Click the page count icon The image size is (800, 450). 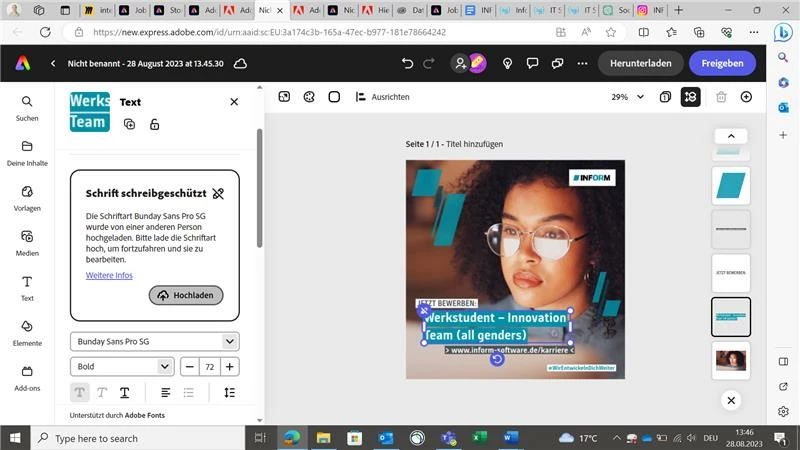(x=665, y=96)
